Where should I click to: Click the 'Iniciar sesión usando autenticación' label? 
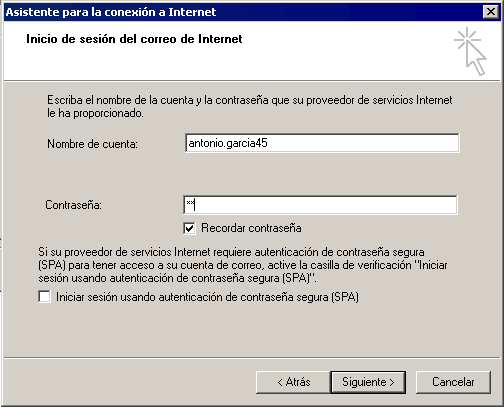click(207, 297)
